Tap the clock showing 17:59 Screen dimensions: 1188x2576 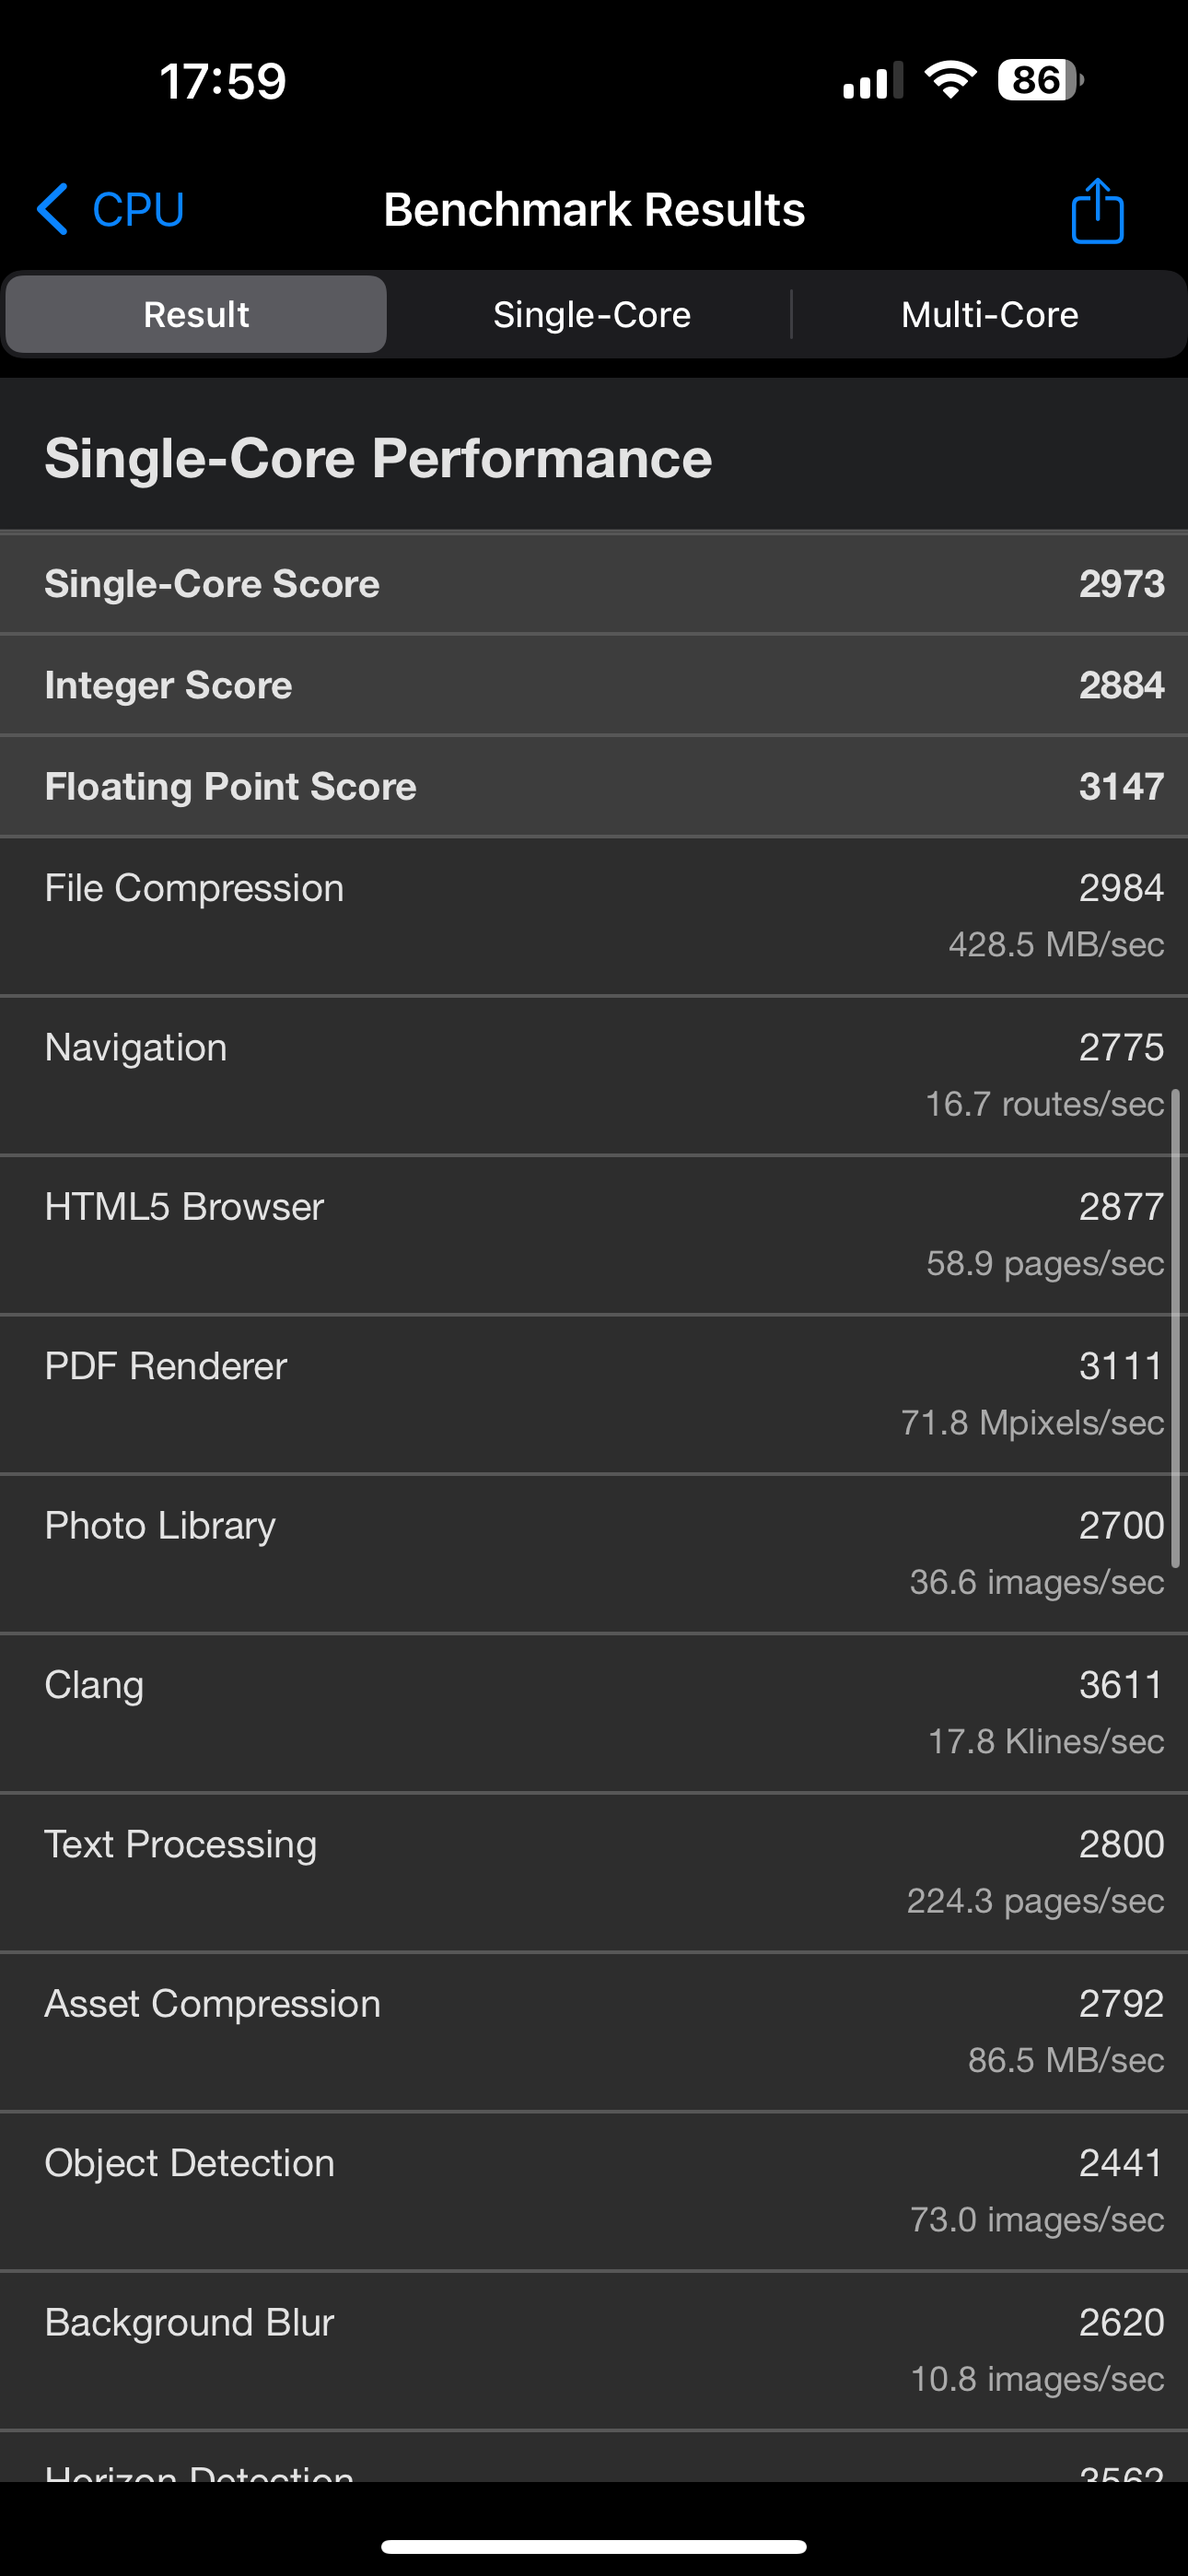point(223,81)
